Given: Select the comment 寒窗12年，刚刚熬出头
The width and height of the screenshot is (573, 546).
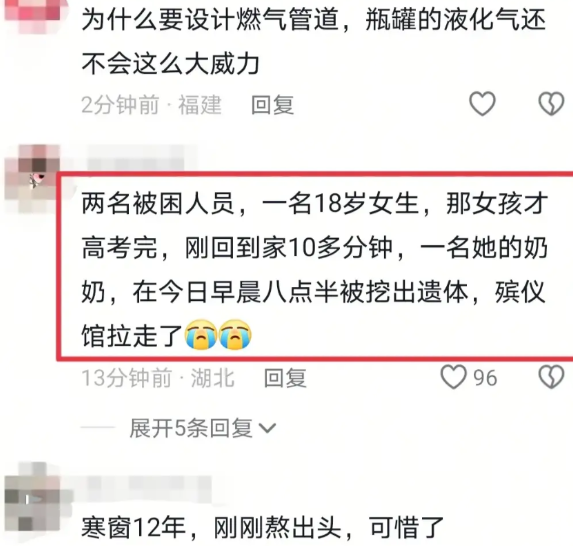Looking at the screenshot, I should coord(262,527).
